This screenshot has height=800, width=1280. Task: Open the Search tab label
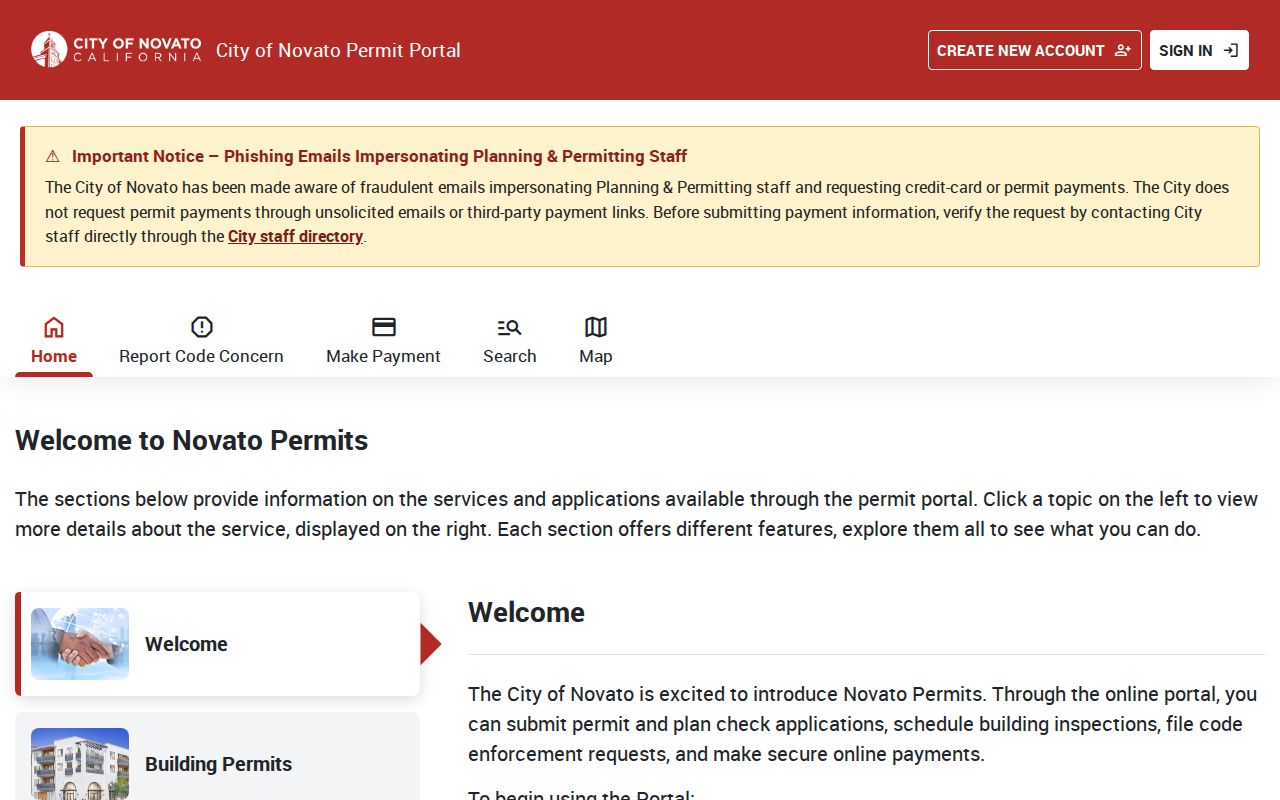[x=510, y=356]
